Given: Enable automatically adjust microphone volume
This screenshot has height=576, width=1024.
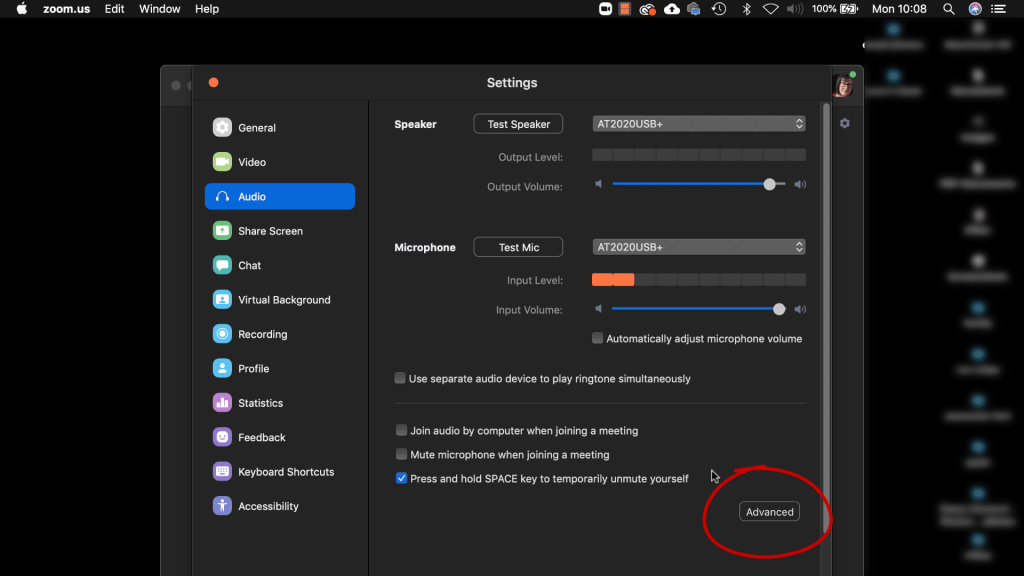Looking at the screenshot, I should 598,339.
